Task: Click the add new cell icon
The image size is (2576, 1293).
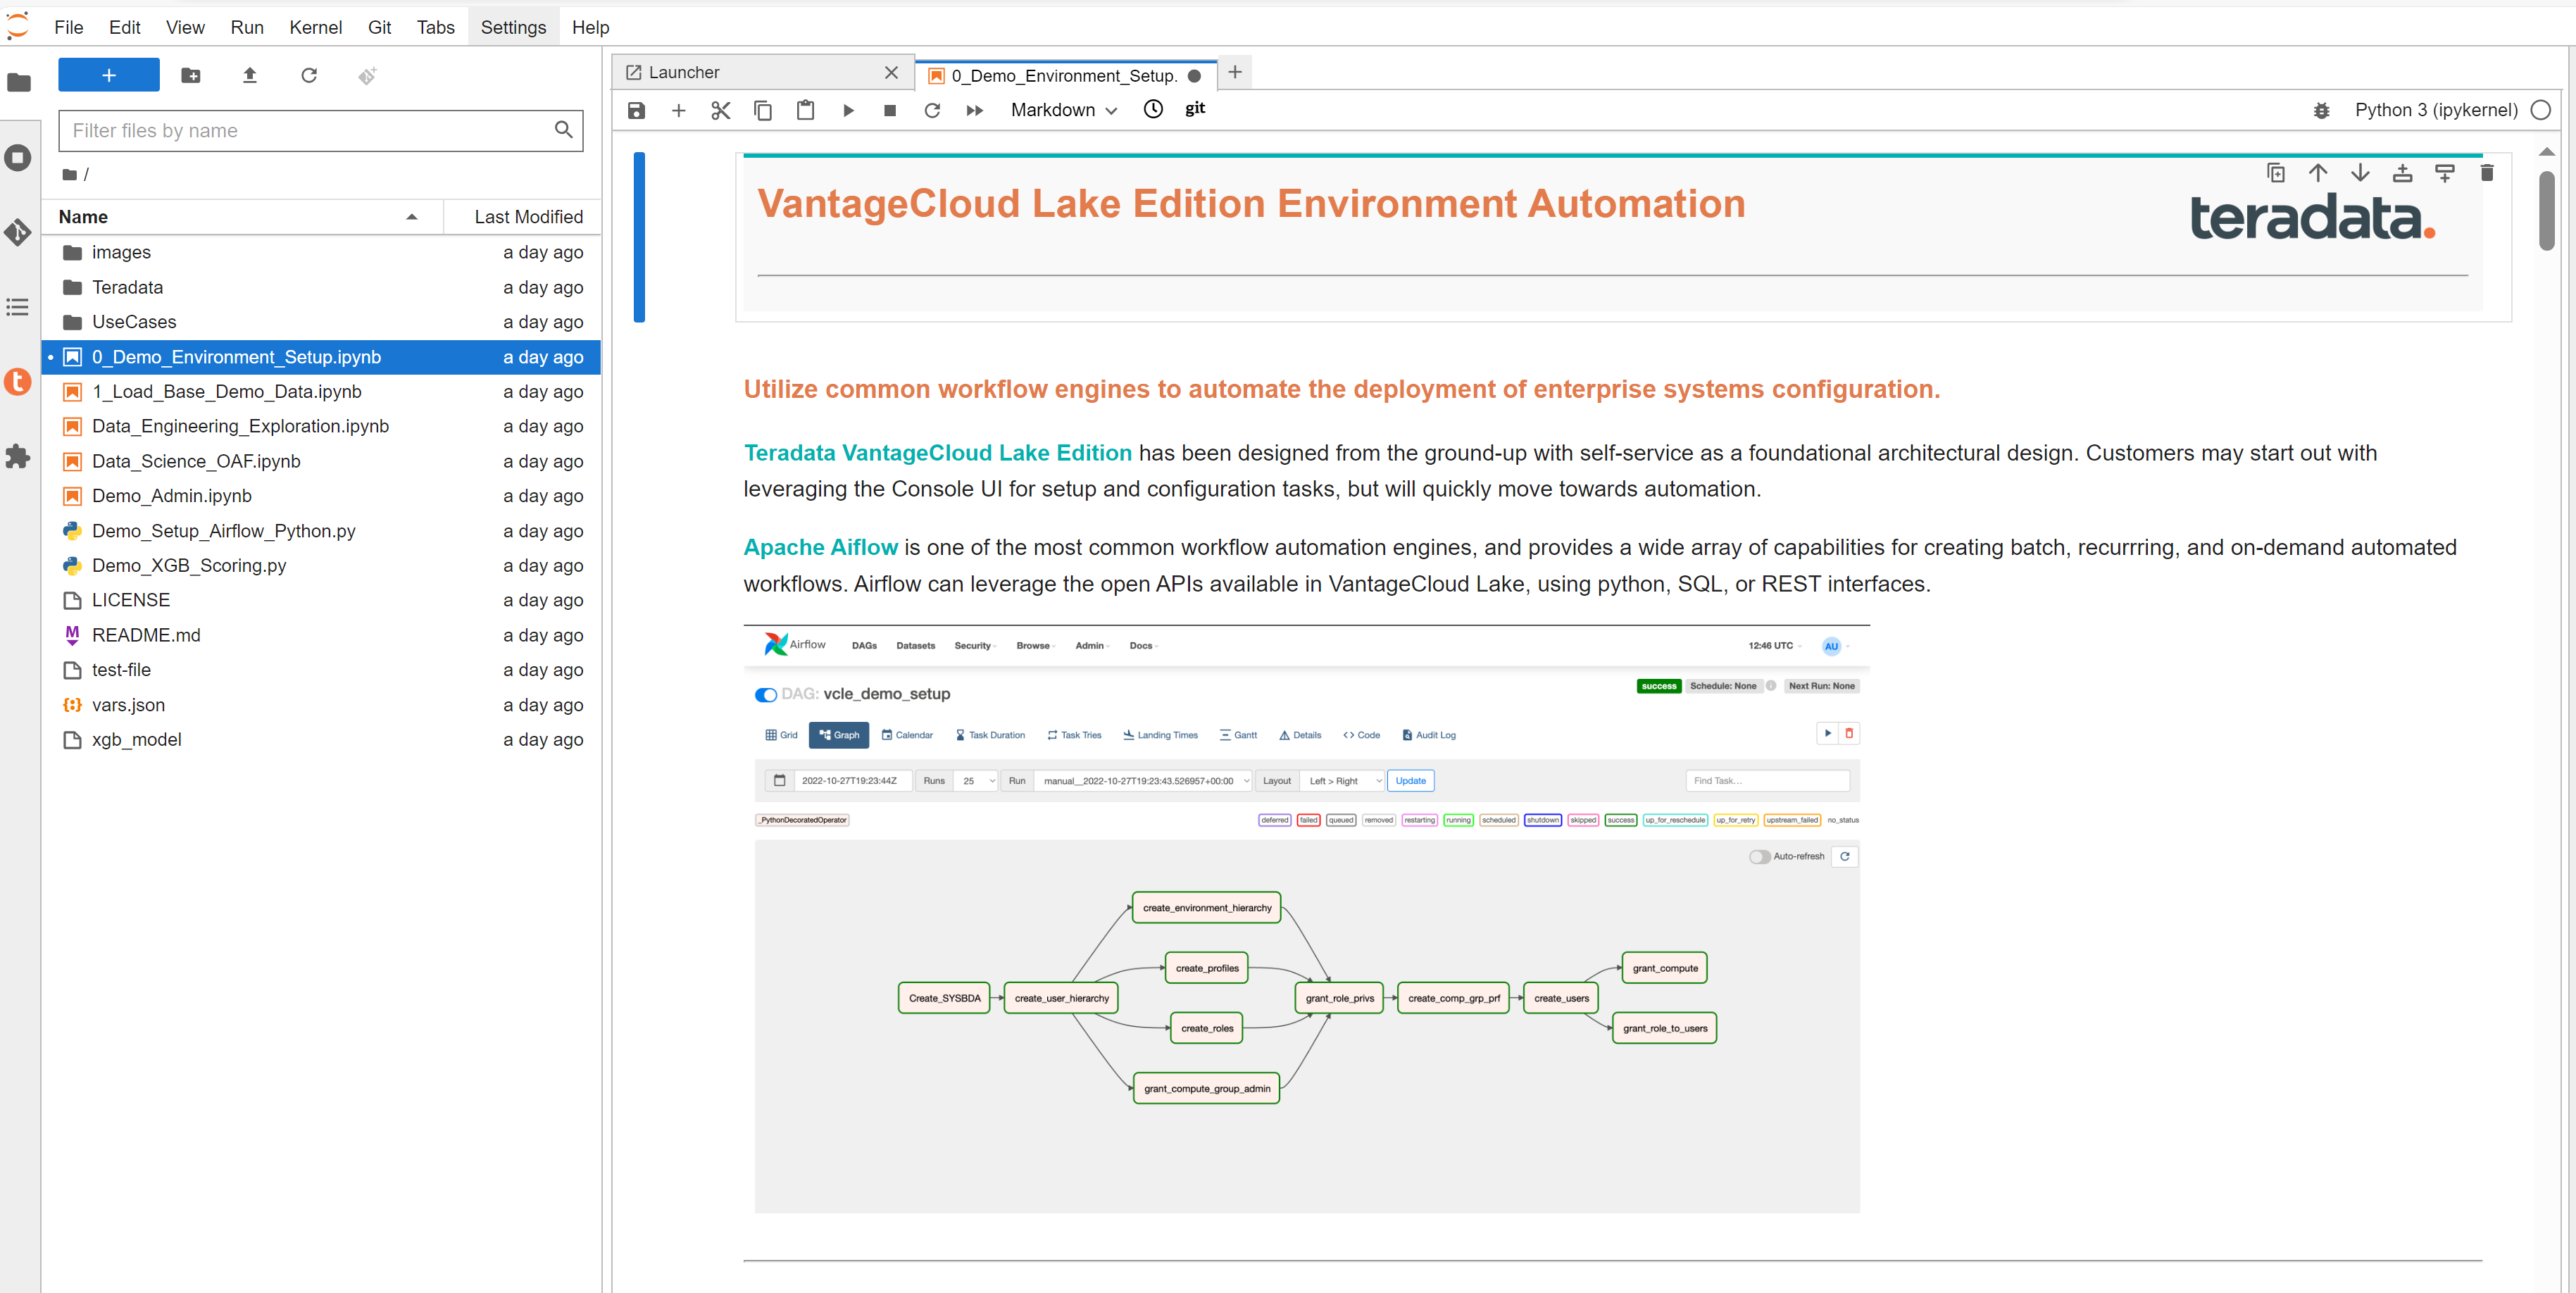Action: (x=679, y=109)
